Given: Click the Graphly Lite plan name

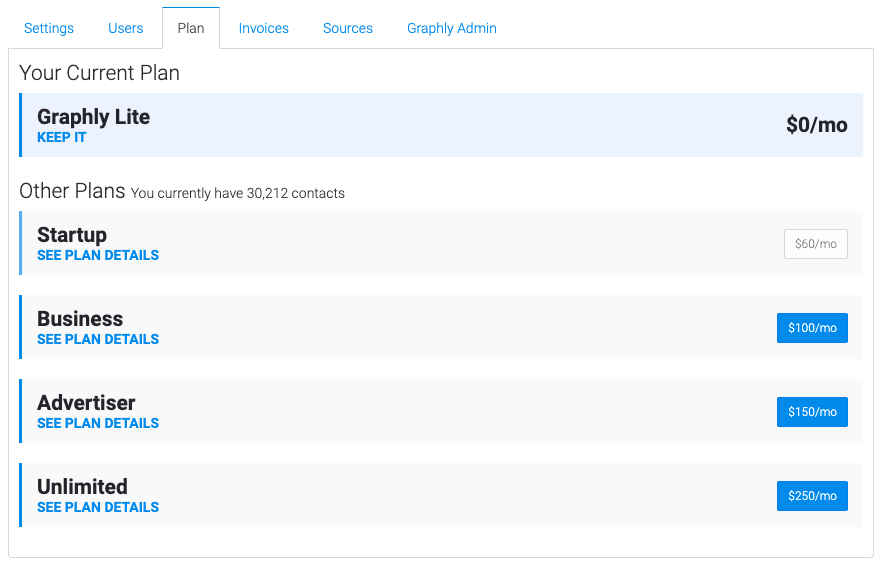Looking at the screenshot, I should point(93,117).
